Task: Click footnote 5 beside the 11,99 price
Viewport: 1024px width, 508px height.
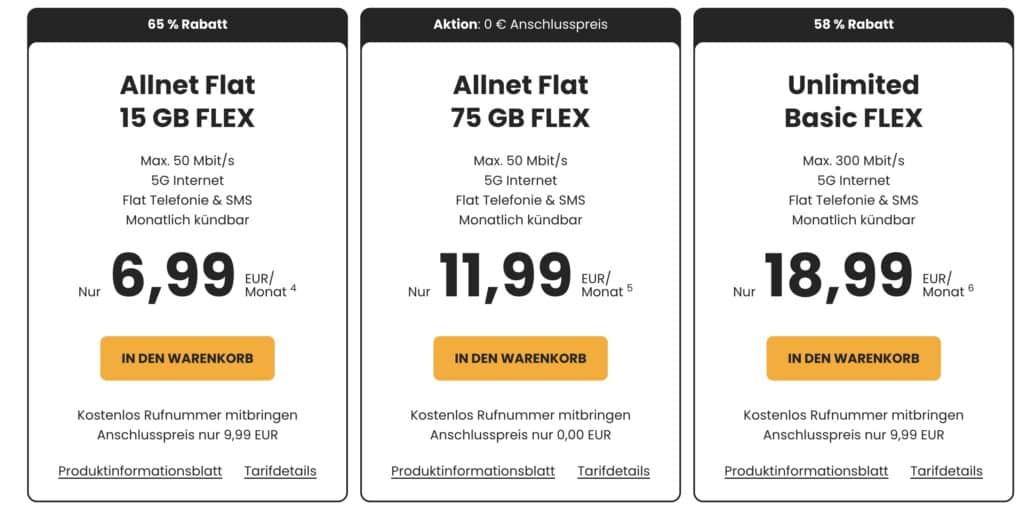Action: [629, 288]
